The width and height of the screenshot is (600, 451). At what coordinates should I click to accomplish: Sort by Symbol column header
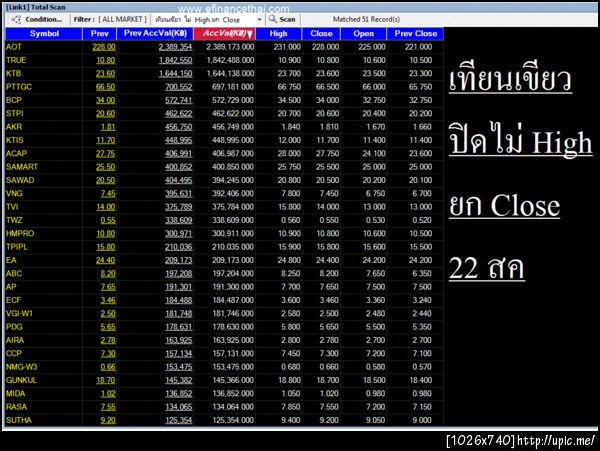coord(44,34)
